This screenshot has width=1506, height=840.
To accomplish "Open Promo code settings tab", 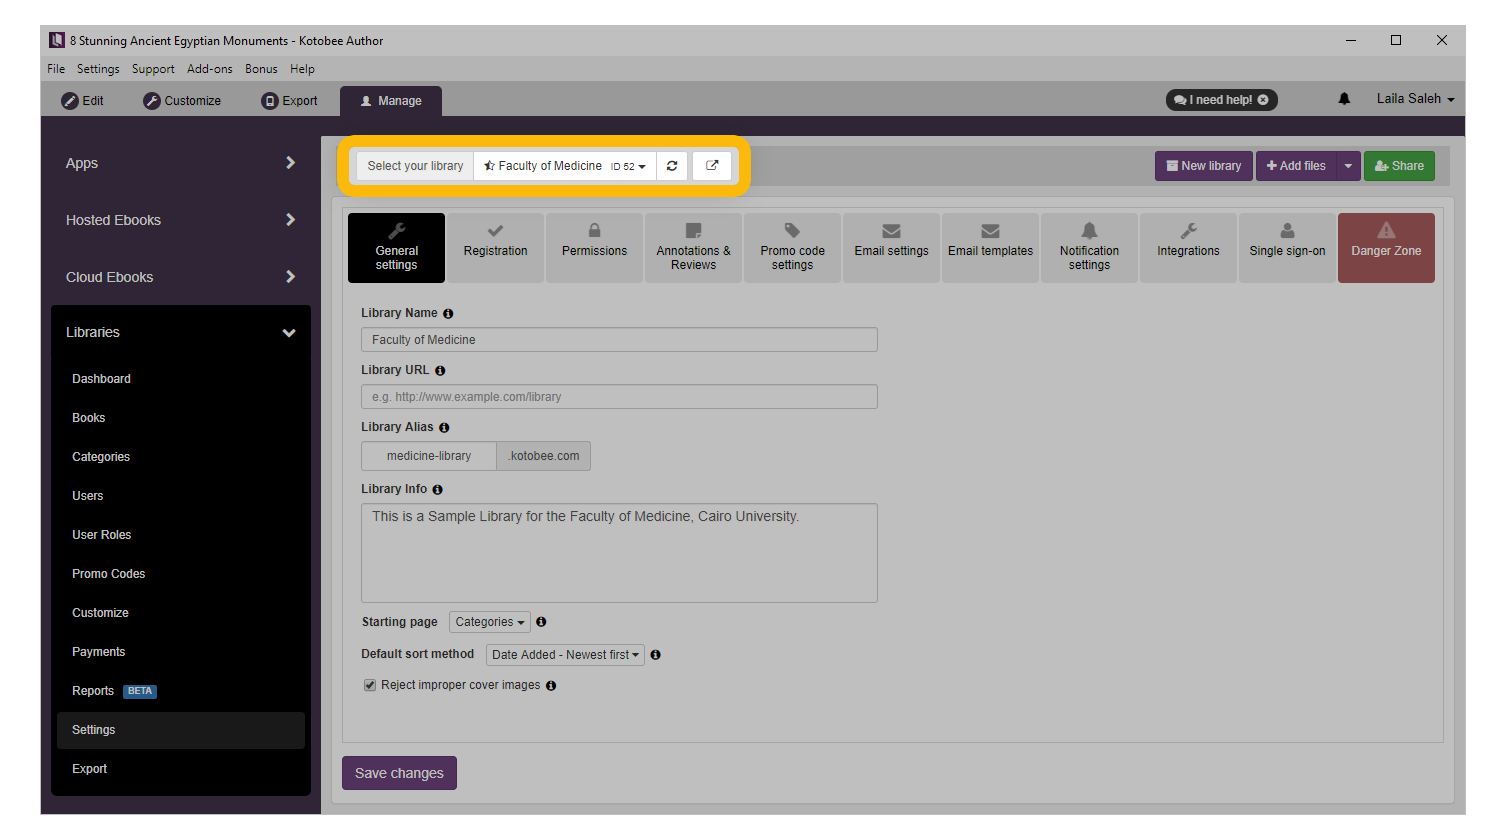I will pyautogui.click(x=792, y=248).
